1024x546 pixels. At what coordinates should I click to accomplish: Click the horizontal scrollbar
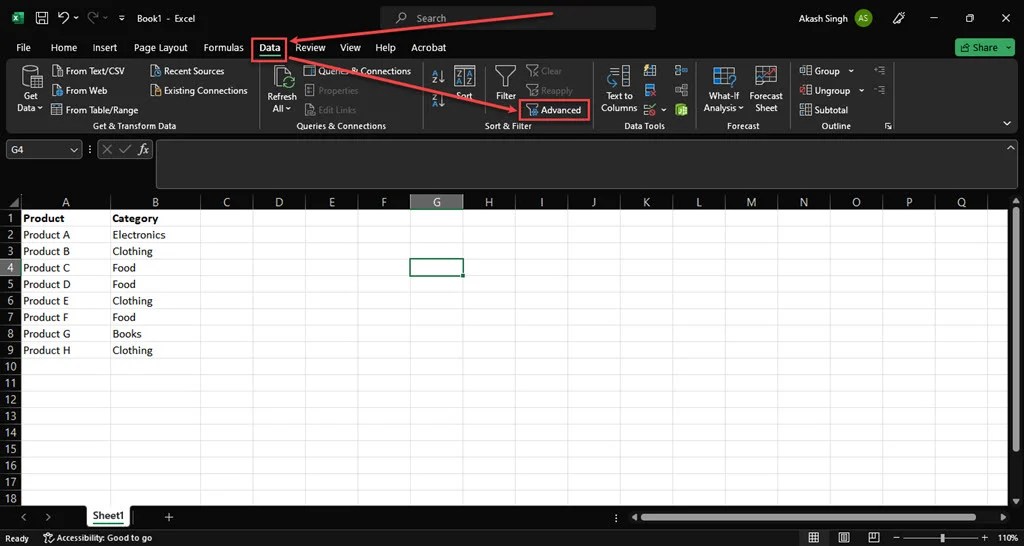tap(808, 517)
